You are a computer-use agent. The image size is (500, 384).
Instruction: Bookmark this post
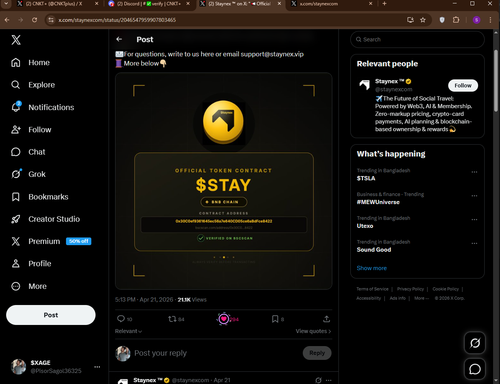[x=275, y=319]
